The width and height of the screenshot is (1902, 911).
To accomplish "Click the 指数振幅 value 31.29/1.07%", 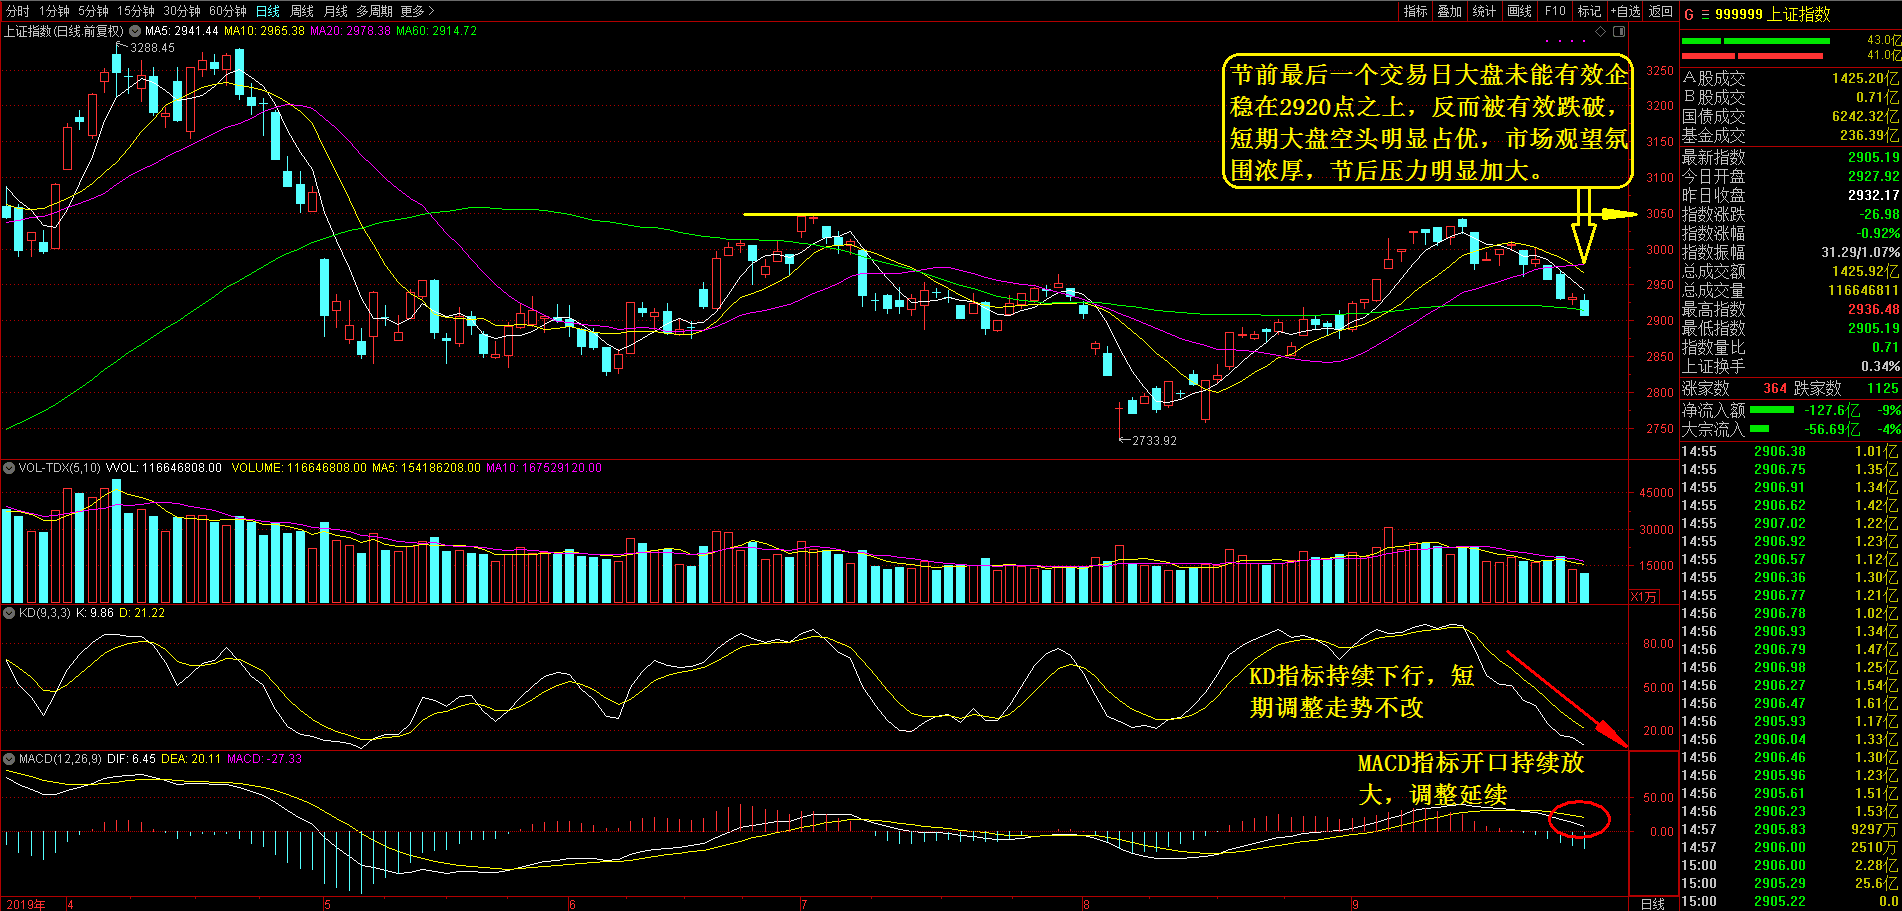I will 1860,252.
